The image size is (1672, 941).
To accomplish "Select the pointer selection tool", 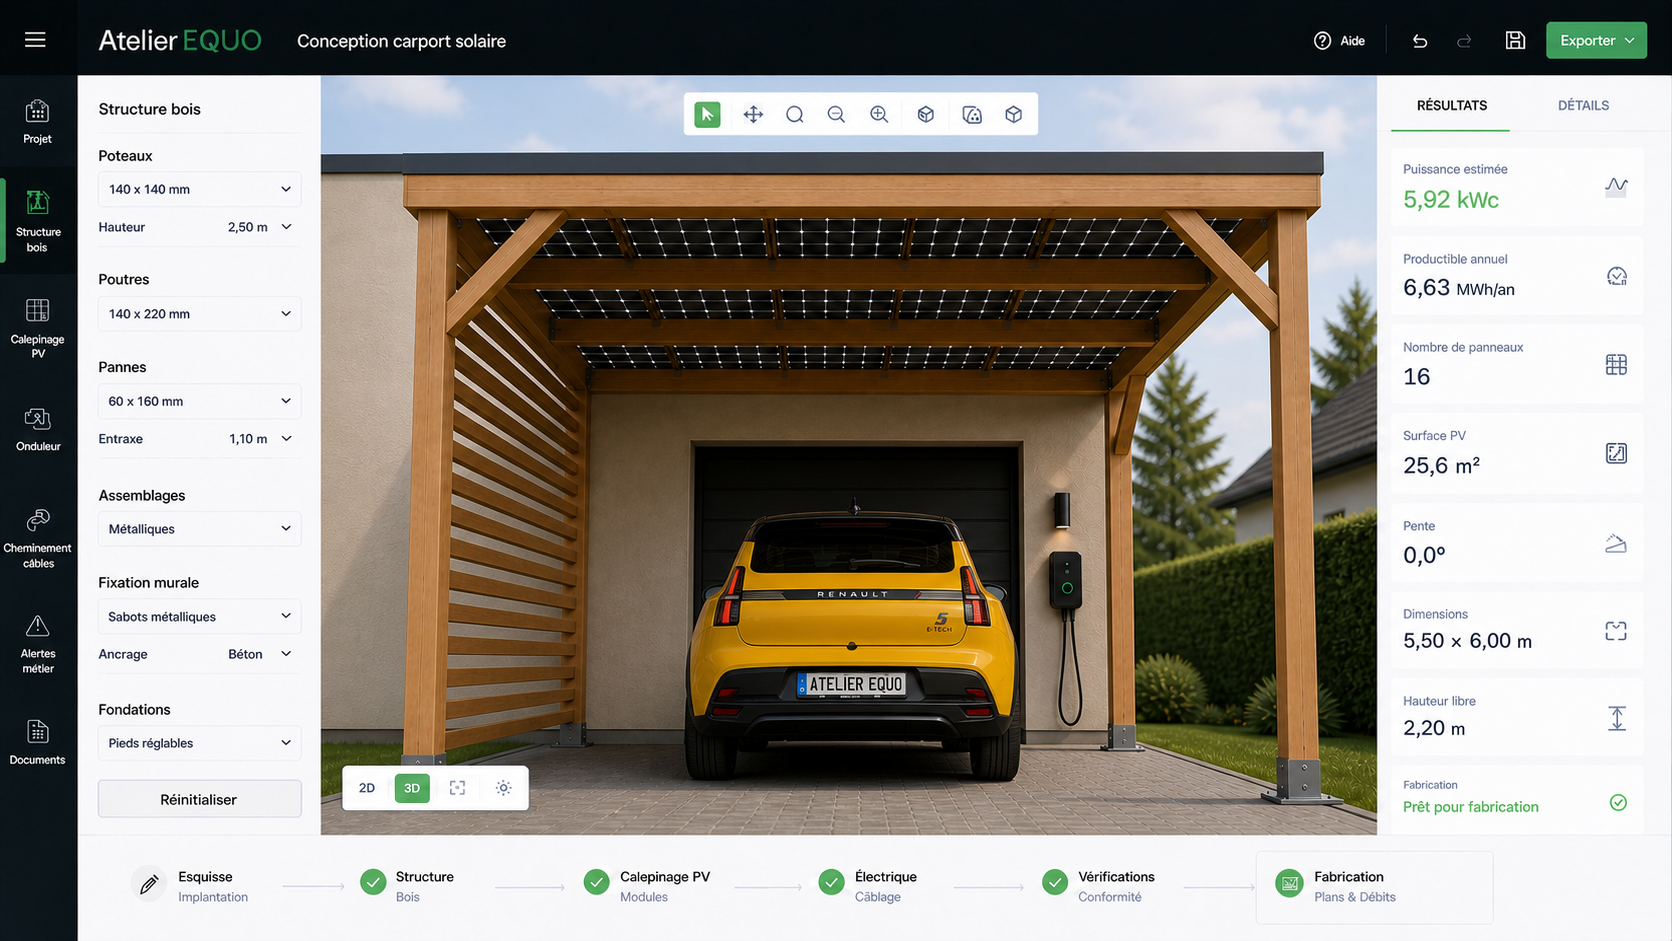I will pos(707,114).
